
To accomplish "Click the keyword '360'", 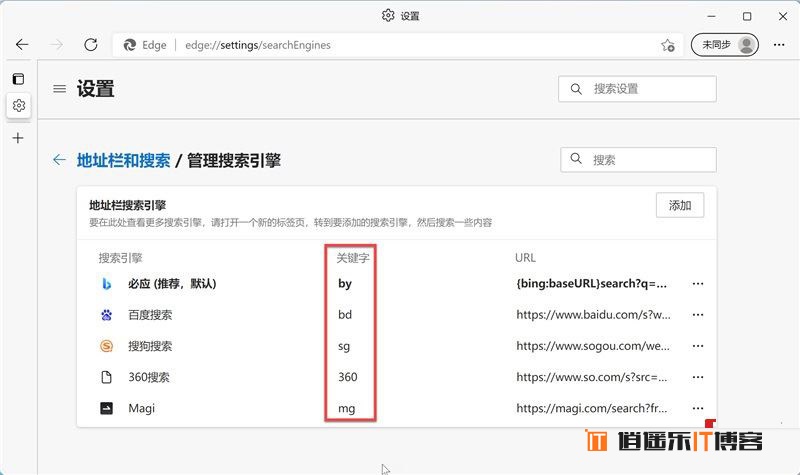I will pyautogui.click(x=347, y=377).
